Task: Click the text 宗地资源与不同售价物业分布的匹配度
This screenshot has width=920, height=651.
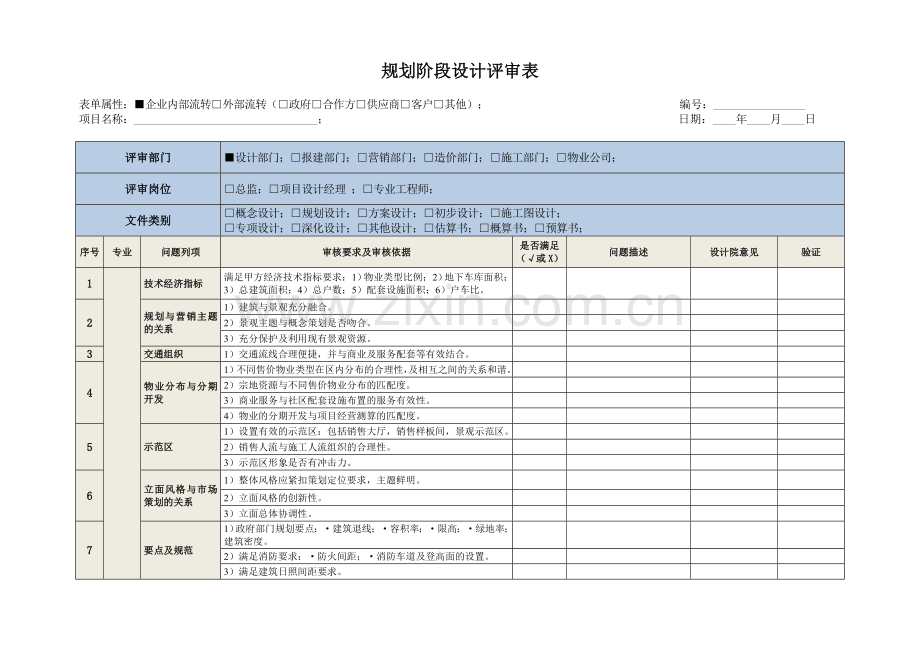Action: pyautogui.click(x=322, y=385)
